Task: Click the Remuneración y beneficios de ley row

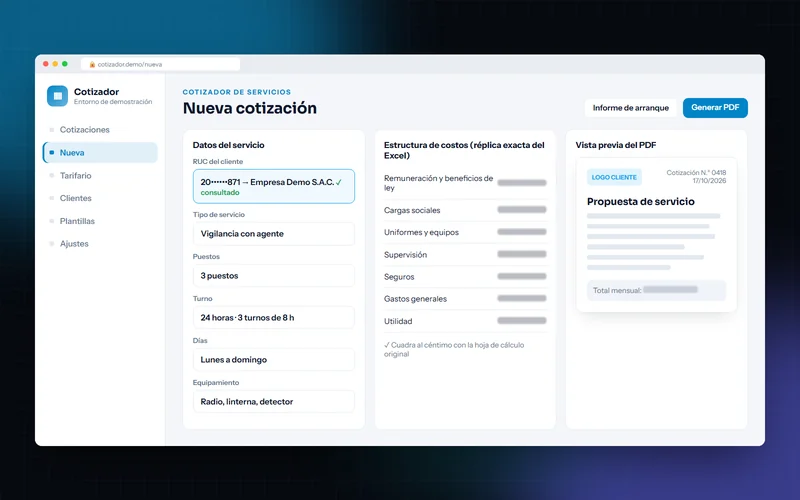Action: (465, 183)
